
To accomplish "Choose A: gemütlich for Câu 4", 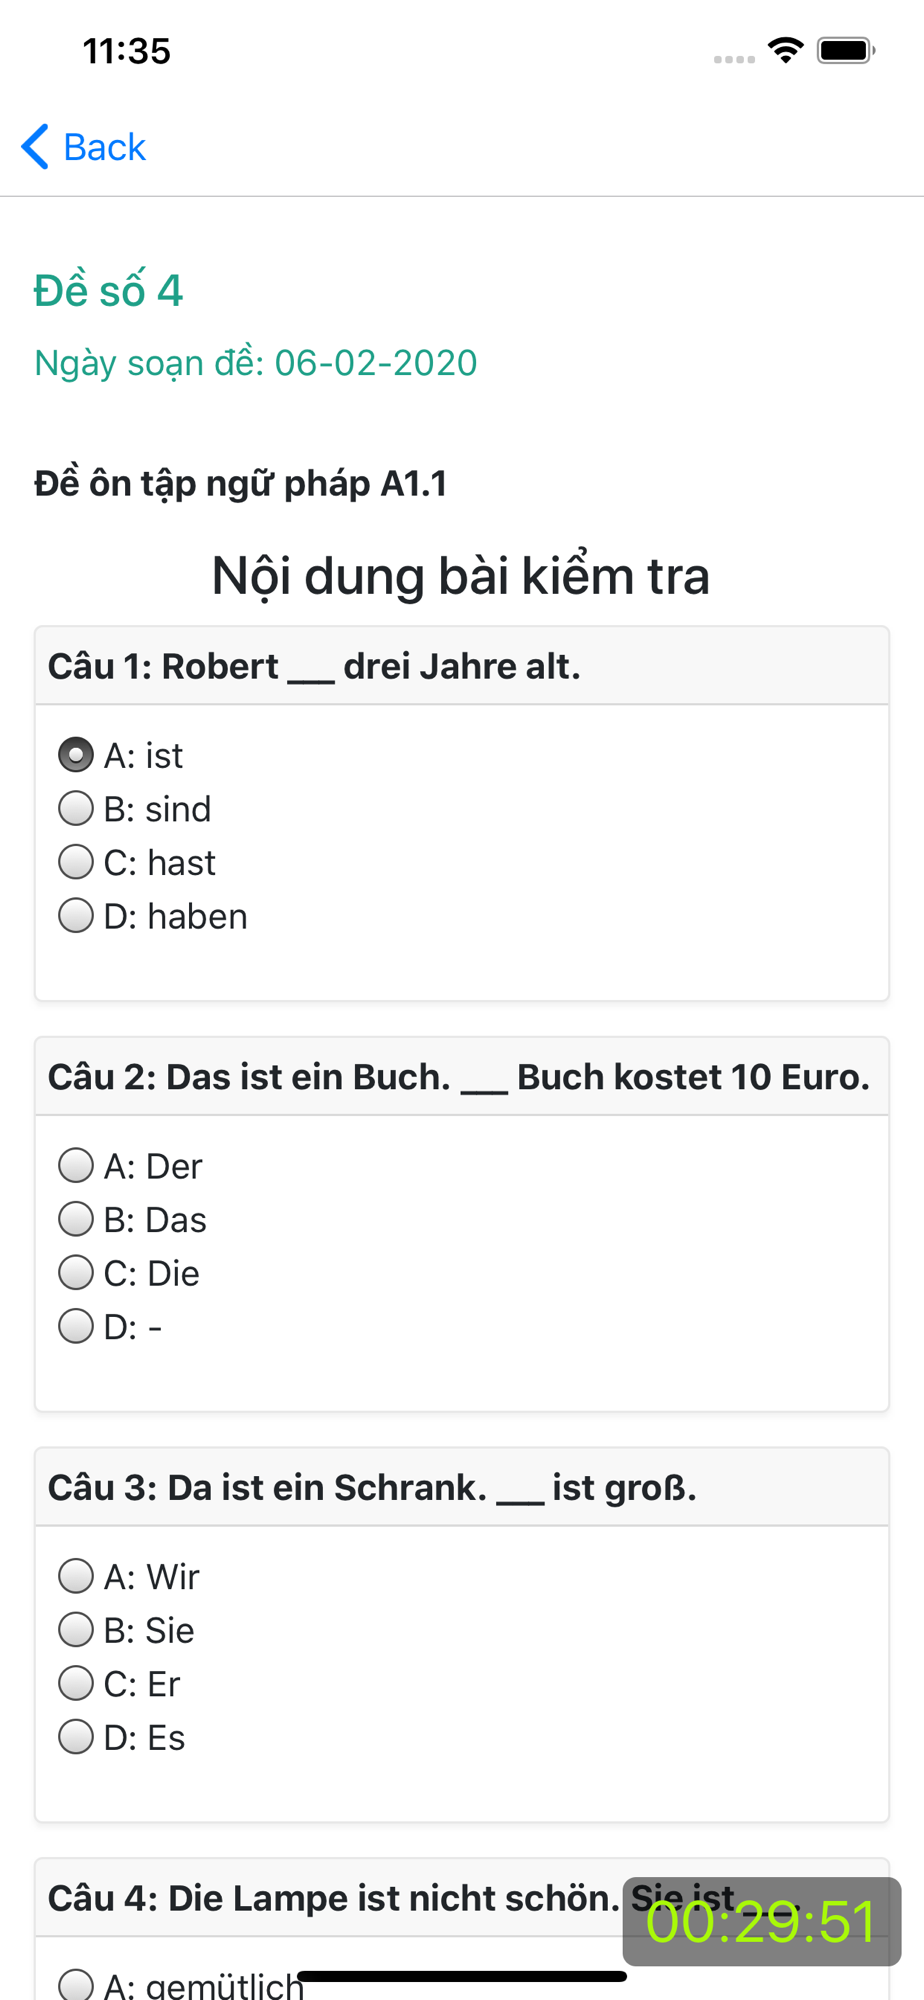I will [x=76, y=1985].
